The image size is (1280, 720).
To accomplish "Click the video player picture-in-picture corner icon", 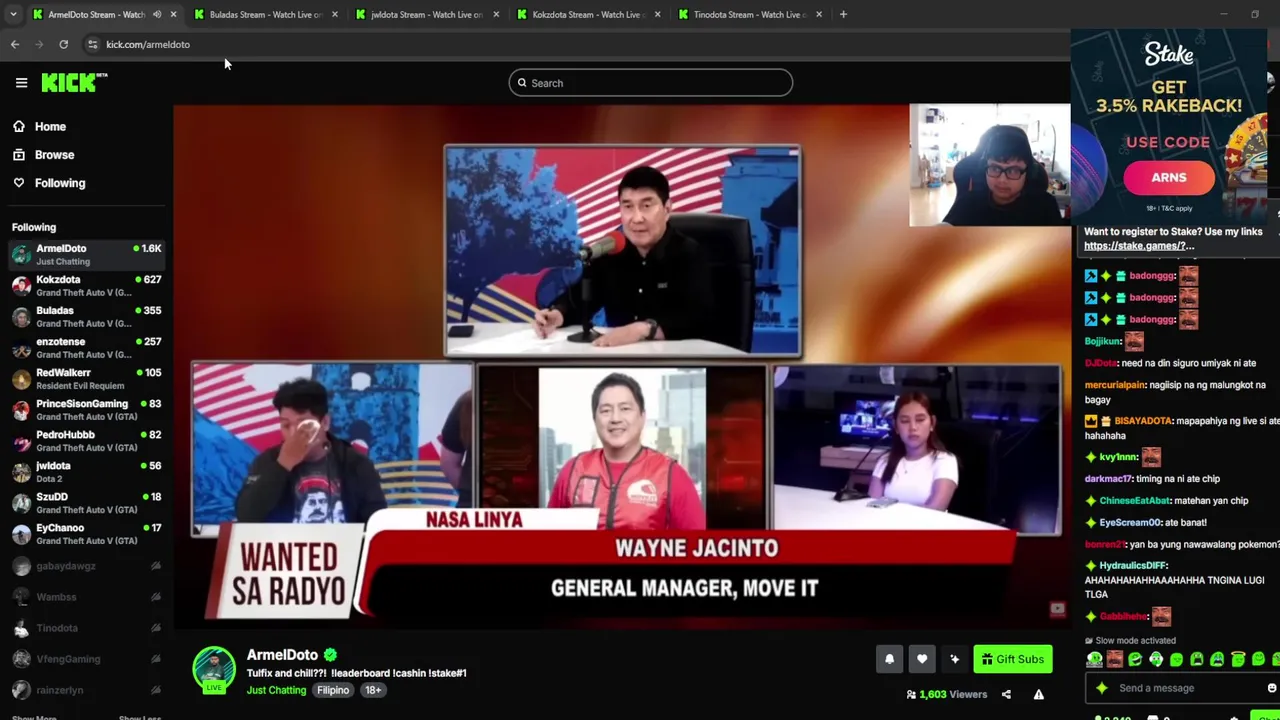I will pos(1057,609).
